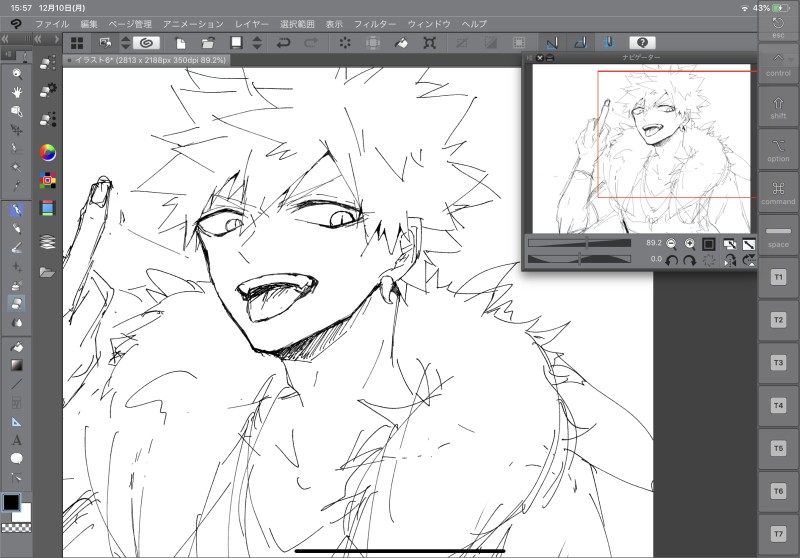Open the ウィンドウ menu
800x558 pixels.
(429, 24)
